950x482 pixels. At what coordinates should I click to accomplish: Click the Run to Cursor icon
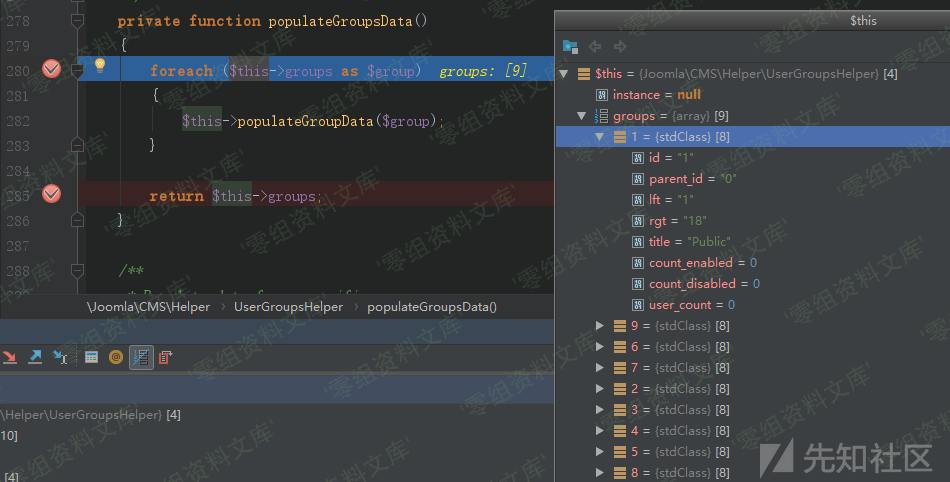click(x=60, y=357)
